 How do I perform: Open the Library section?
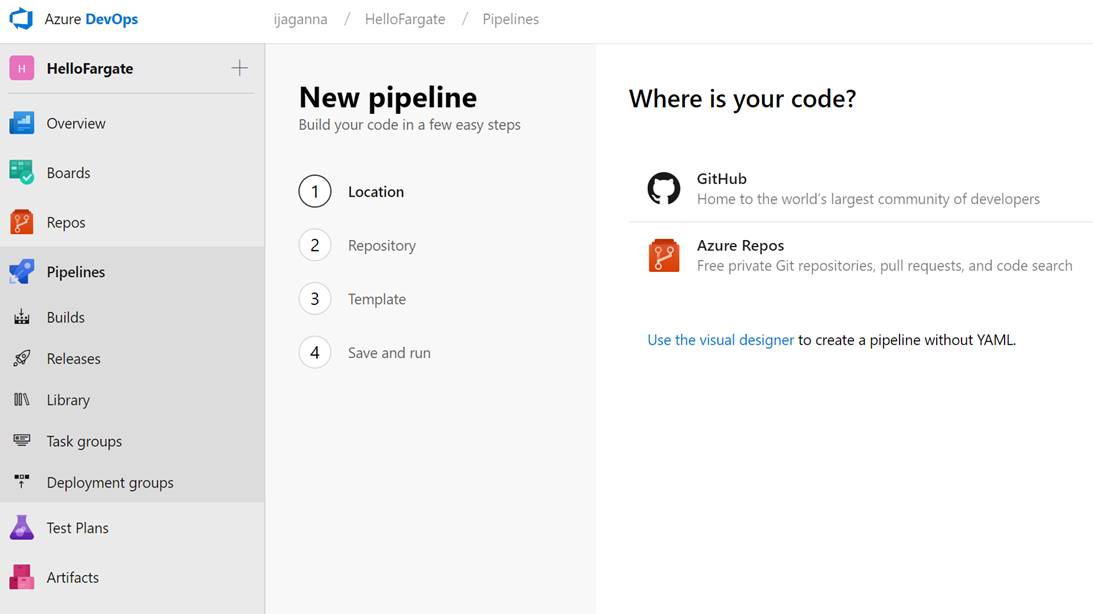click(68, 400)
